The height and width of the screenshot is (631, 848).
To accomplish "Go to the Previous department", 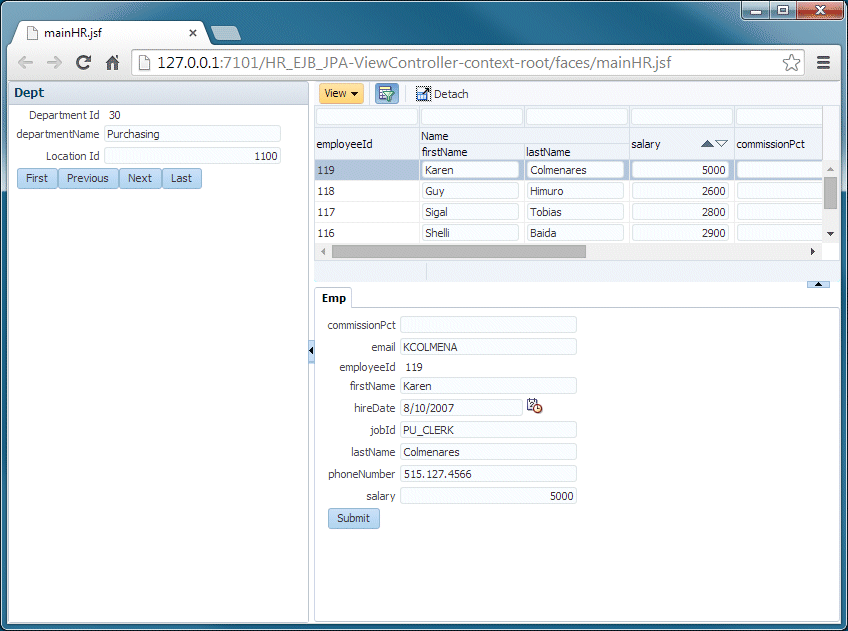I will pos(88,178).
